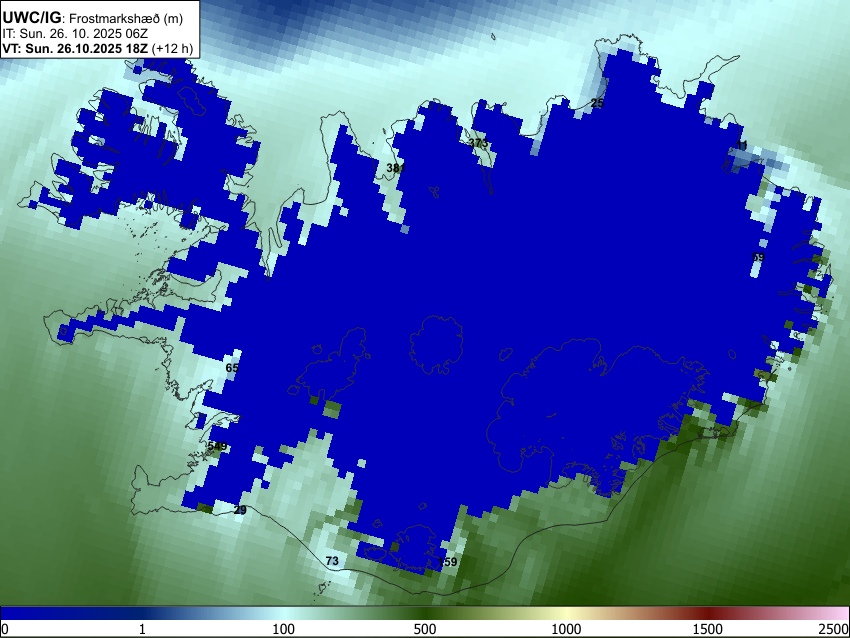Click the colorbar label 2500

[x=834, y=629]
